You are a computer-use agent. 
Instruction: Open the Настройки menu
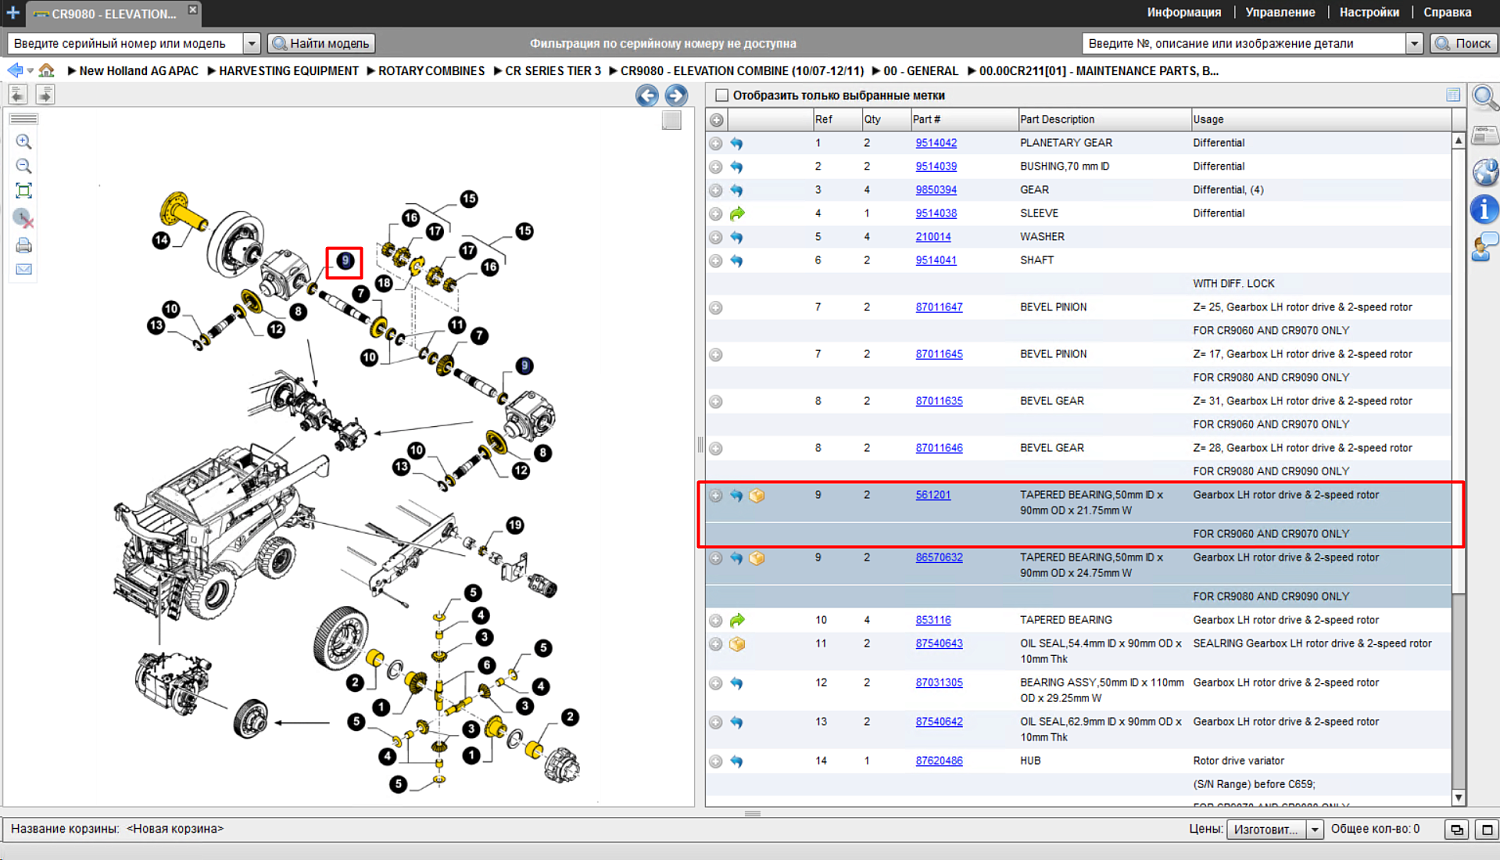tap(1369, 12)
